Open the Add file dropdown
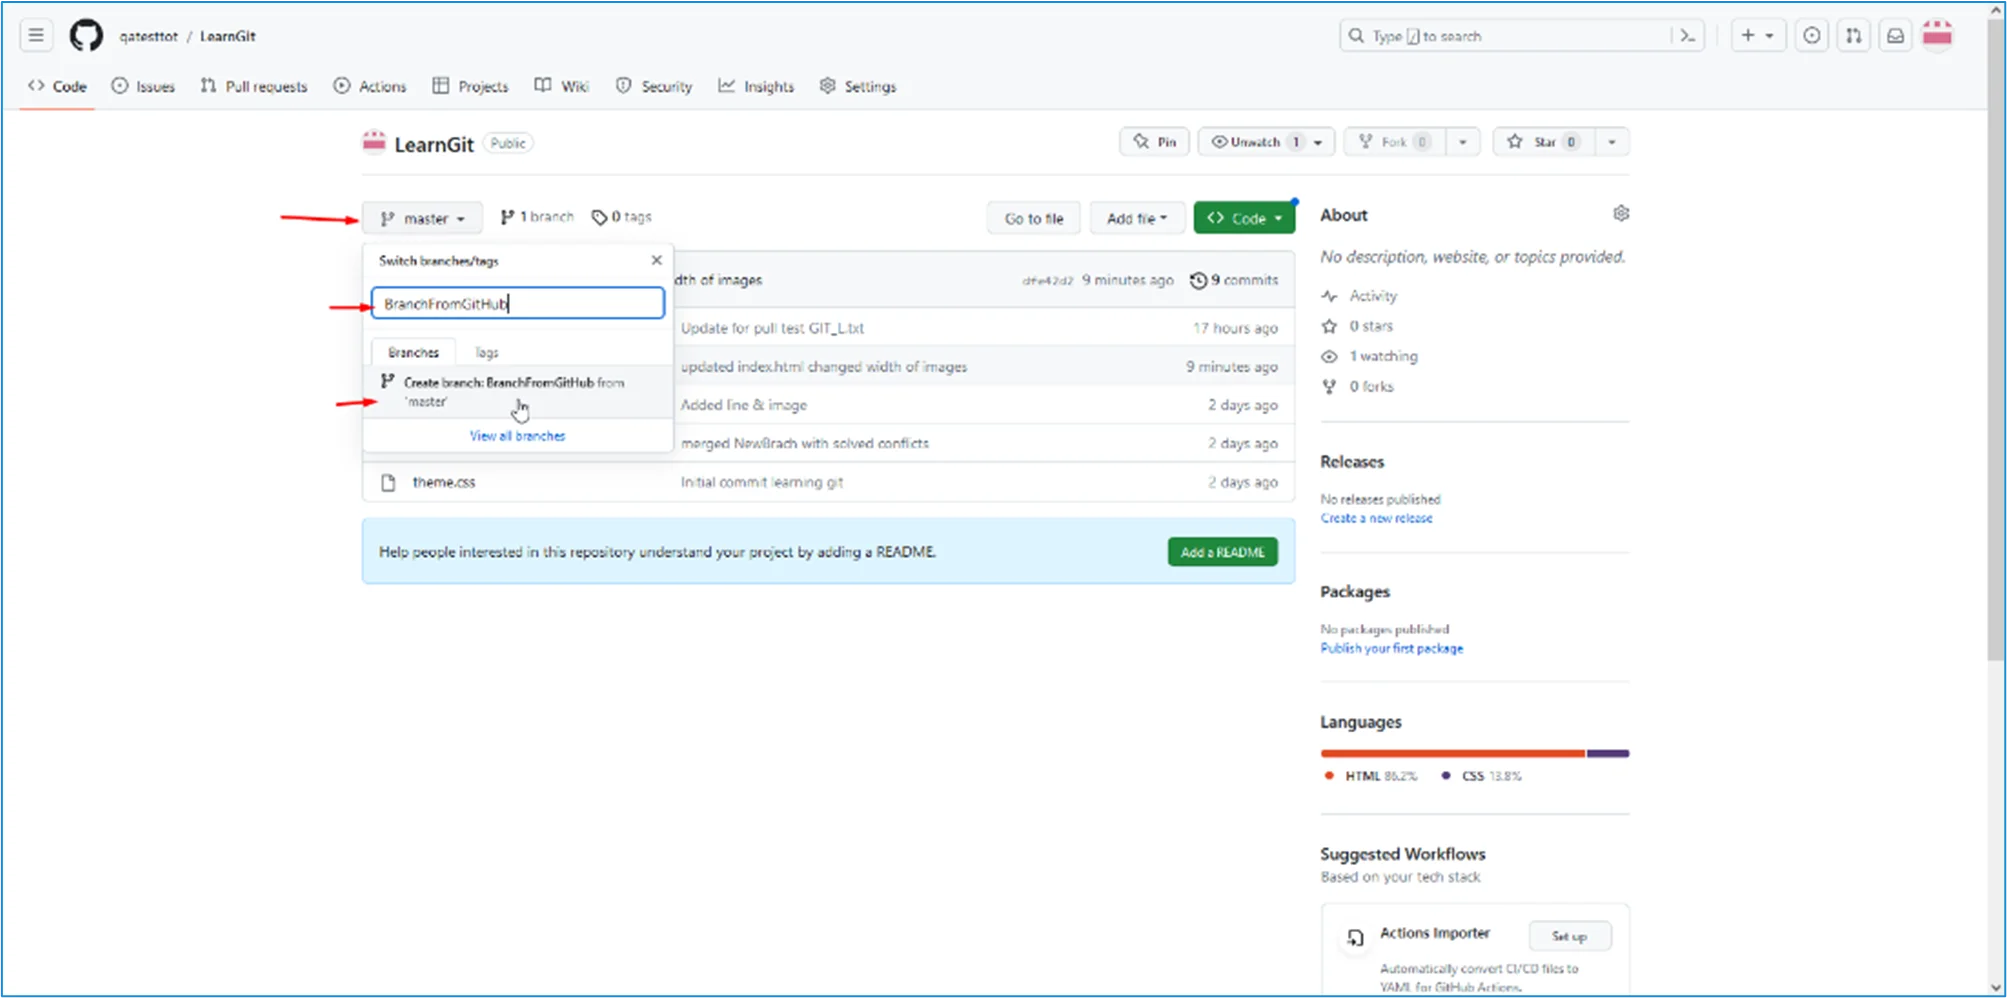The image size is (2007, 998). point(1136,218)
